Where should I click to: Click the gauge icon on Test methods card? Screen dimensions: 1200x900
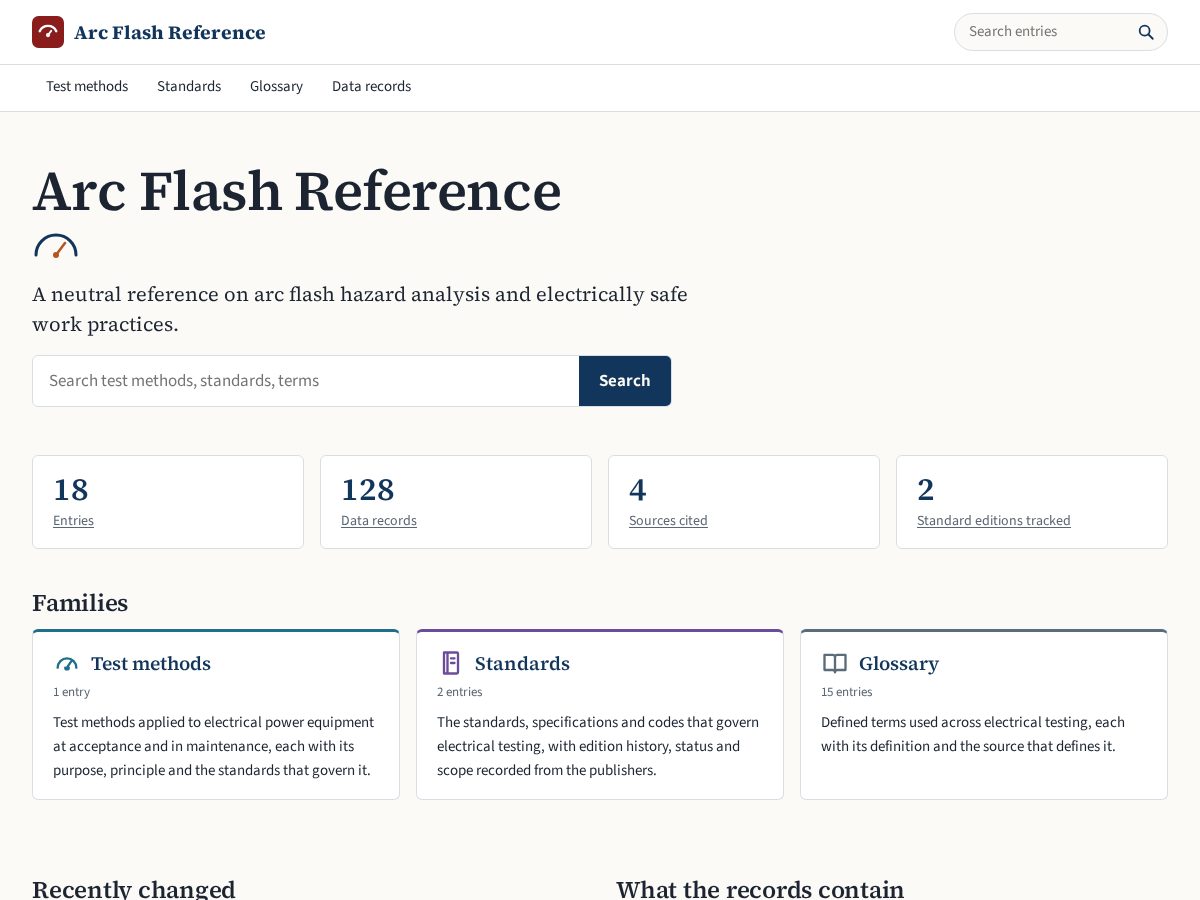[x=67, y=664]
